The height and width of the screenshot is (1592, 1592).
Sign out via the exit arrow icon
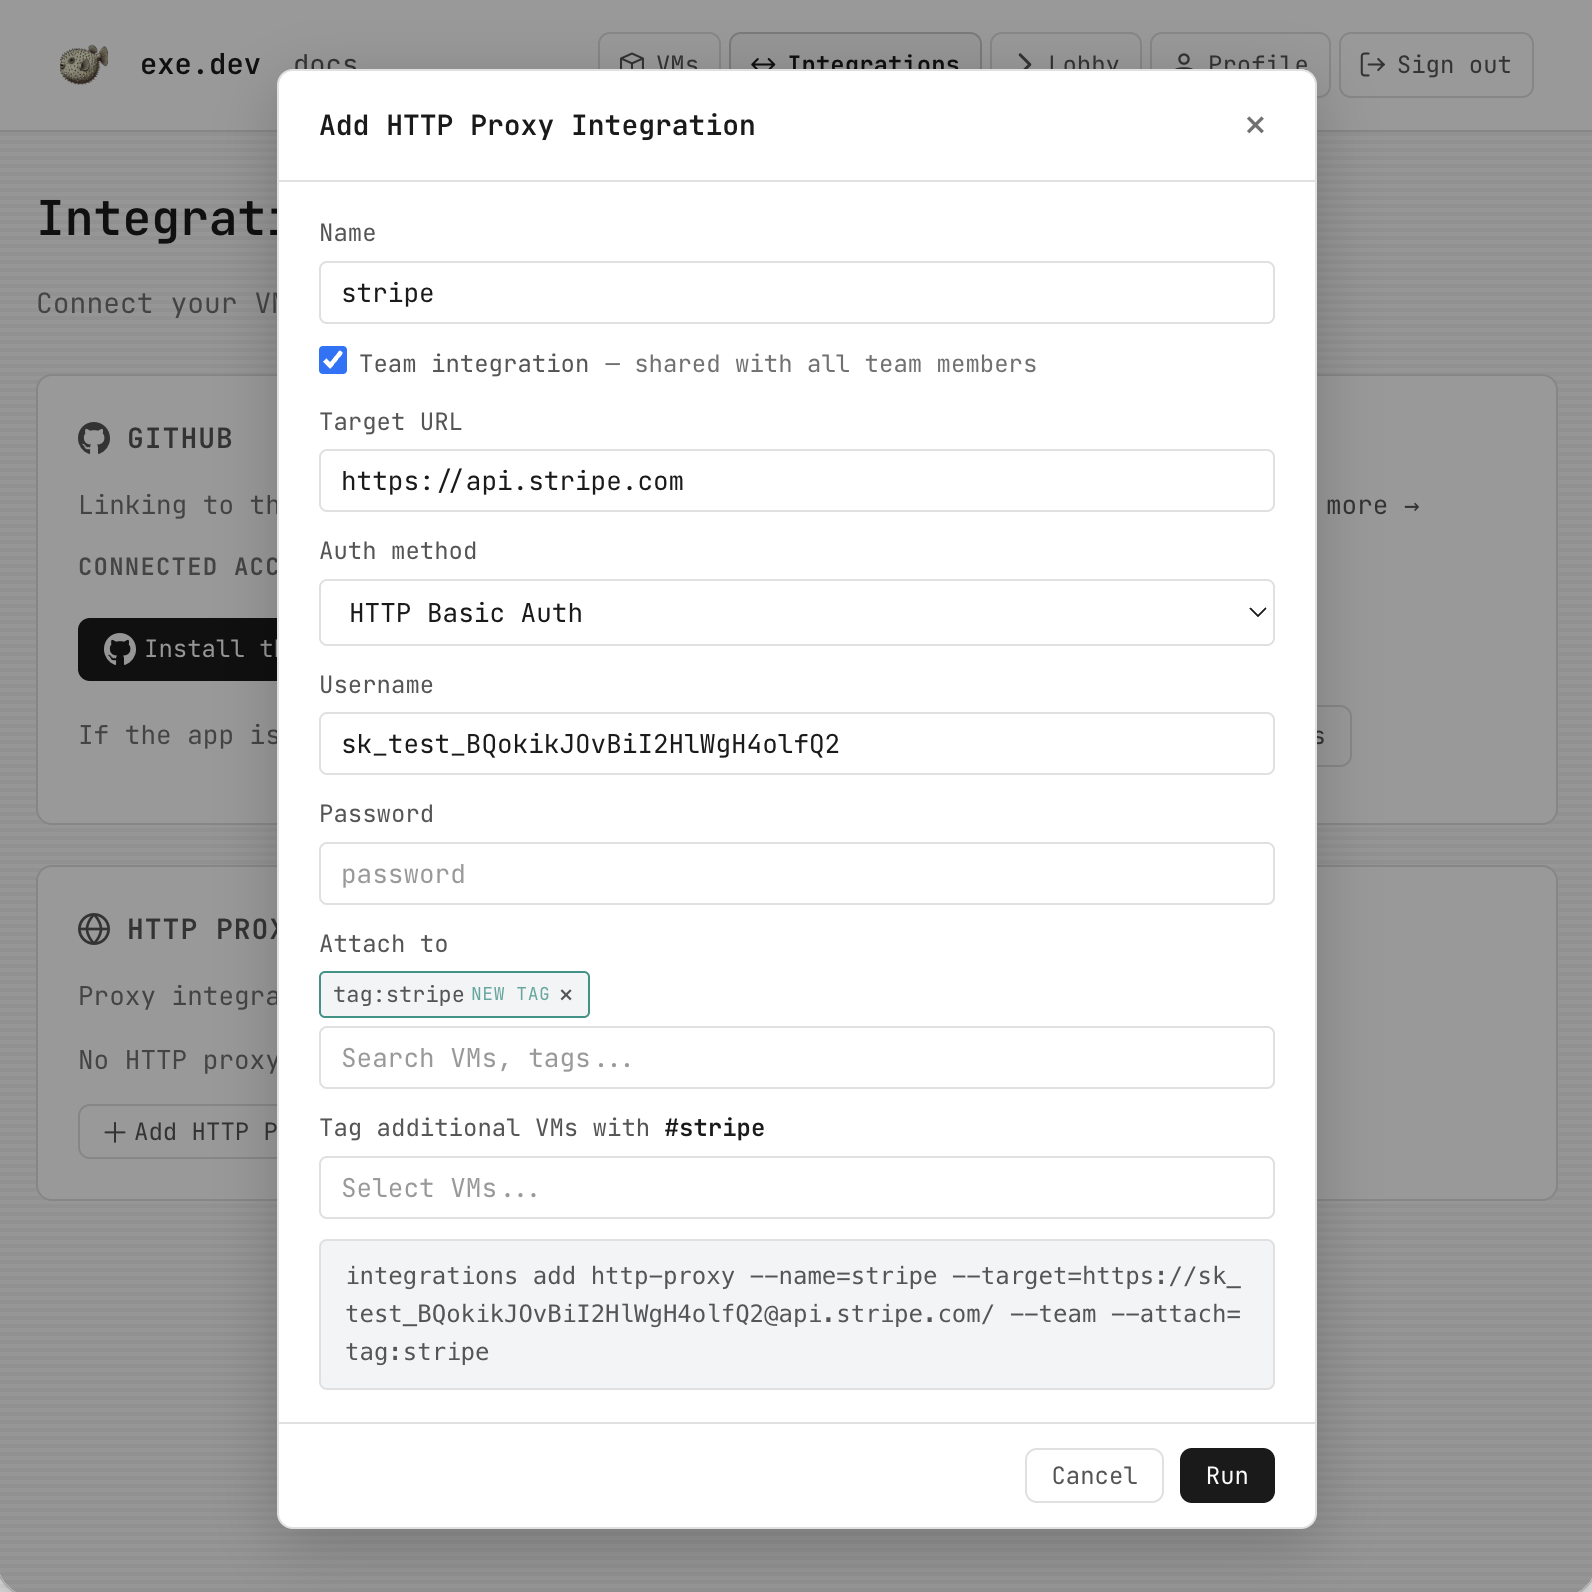(1373, 64)
